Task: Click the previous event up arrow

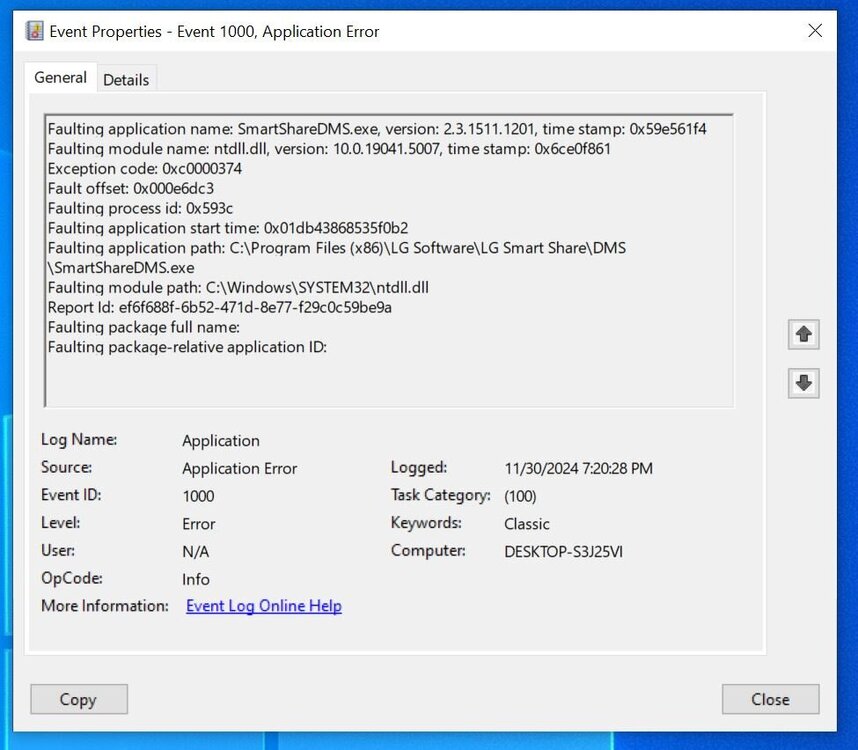Action: 803,334
